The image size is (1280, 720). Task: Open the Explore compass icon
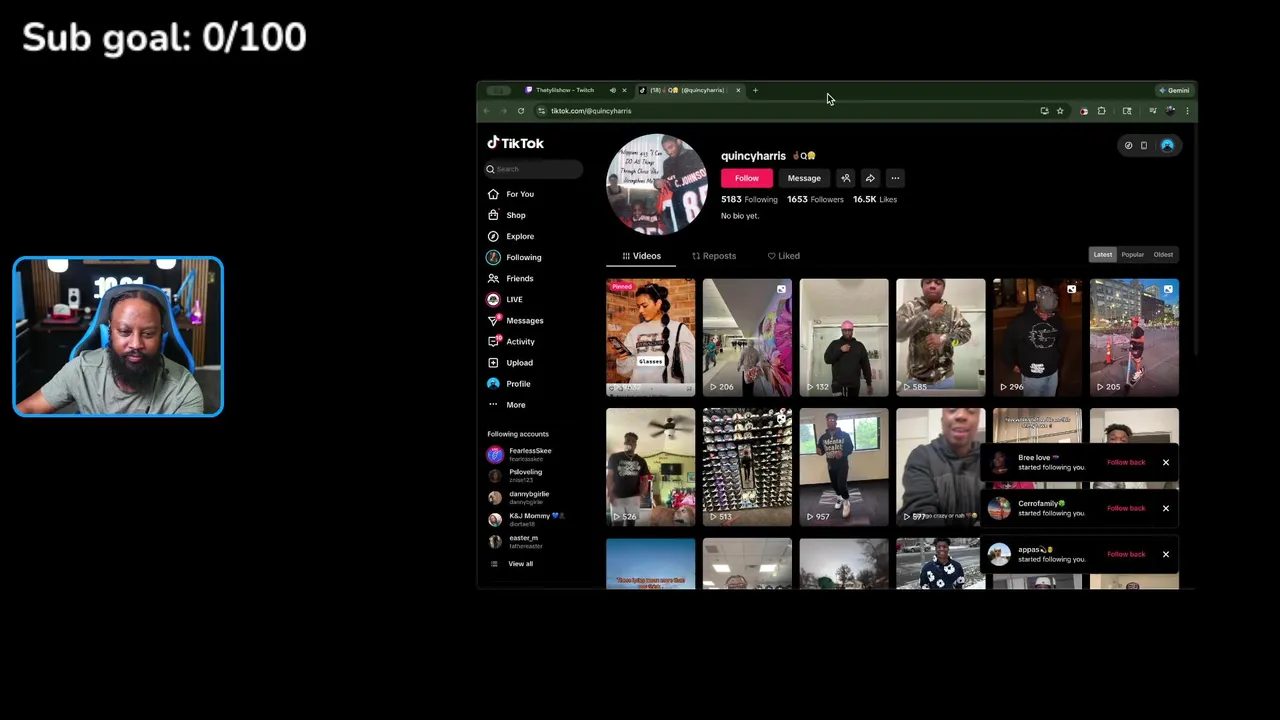tap(493, 236)
